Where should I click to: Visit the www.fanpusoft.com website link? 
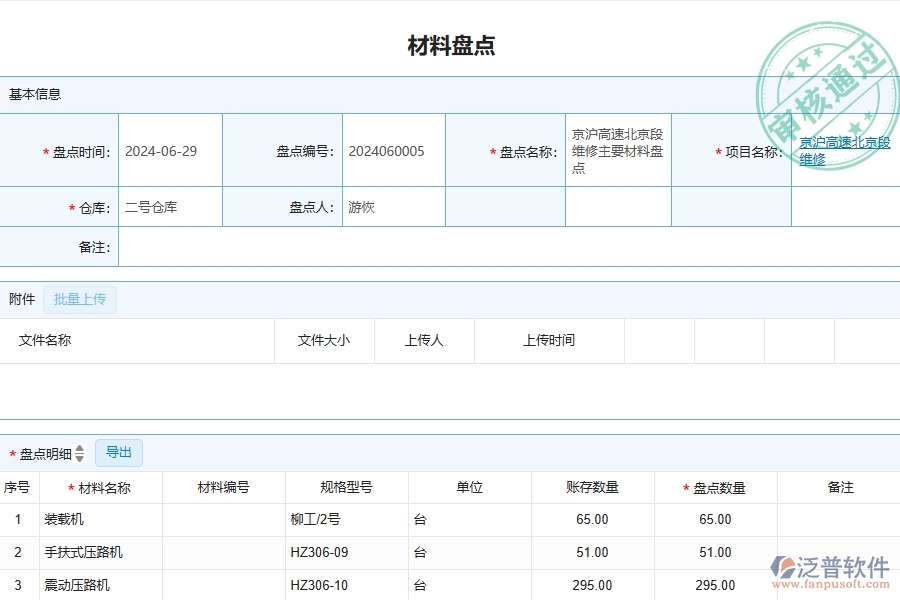coord(832,584)
